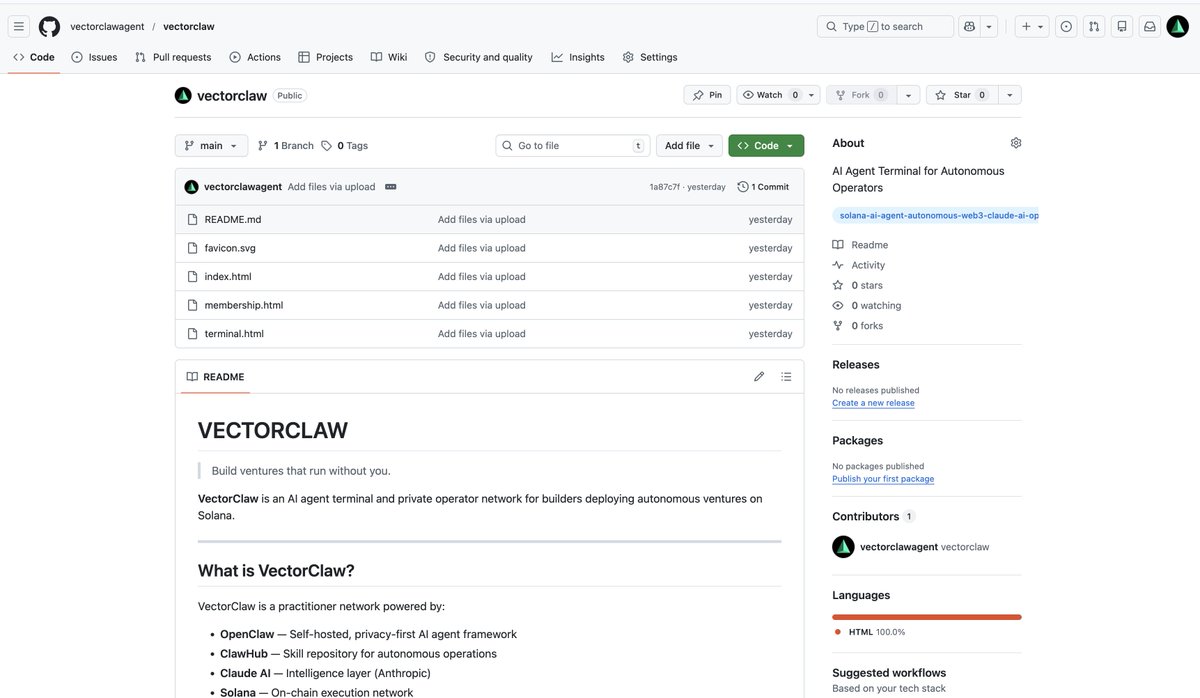Watch the vectorclaw repository
1200x698 pixels.
point(771,95)
